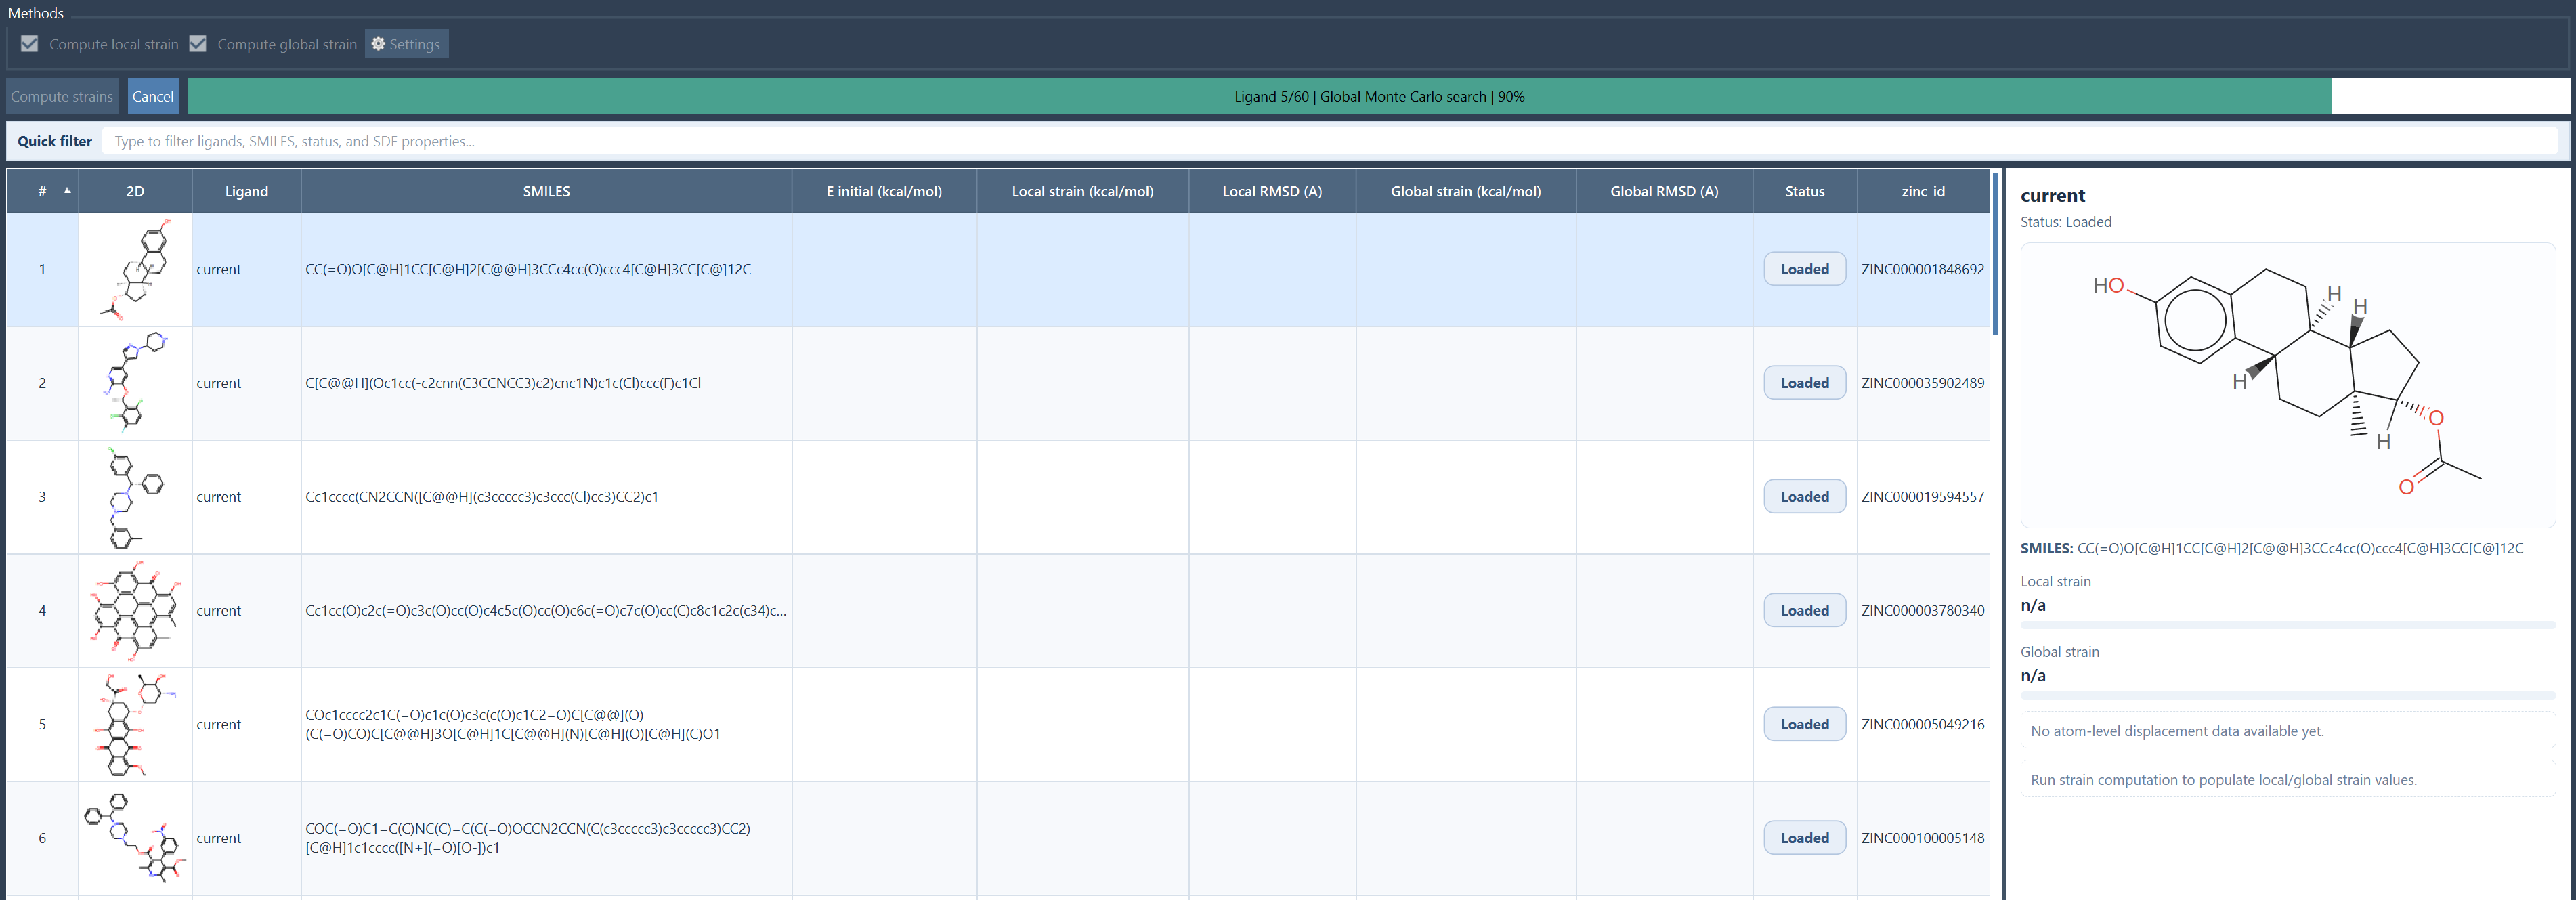
Task: Click the zinc_id column header
Action: pos(1922,191)
